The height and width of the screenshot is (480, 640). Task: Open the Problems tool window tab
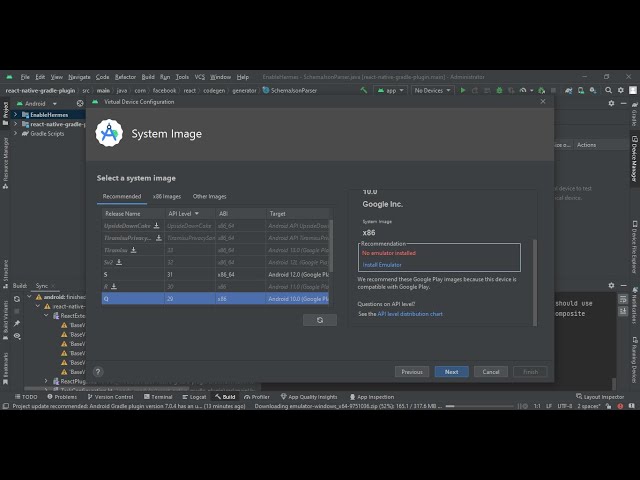(x=62, y=397)
